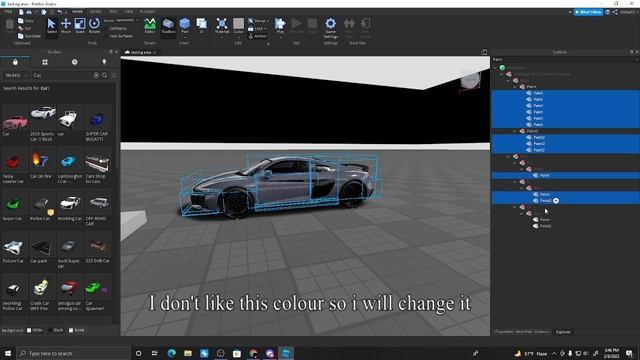This screenshot has width=640, height=360.
Task: Switch to the MODEL ribbon tab
Action: (95, 12)
